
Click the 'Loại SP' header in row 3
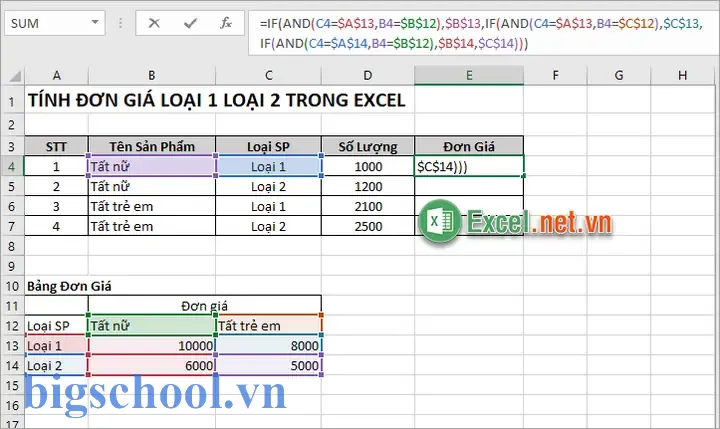tap(269, 147)
